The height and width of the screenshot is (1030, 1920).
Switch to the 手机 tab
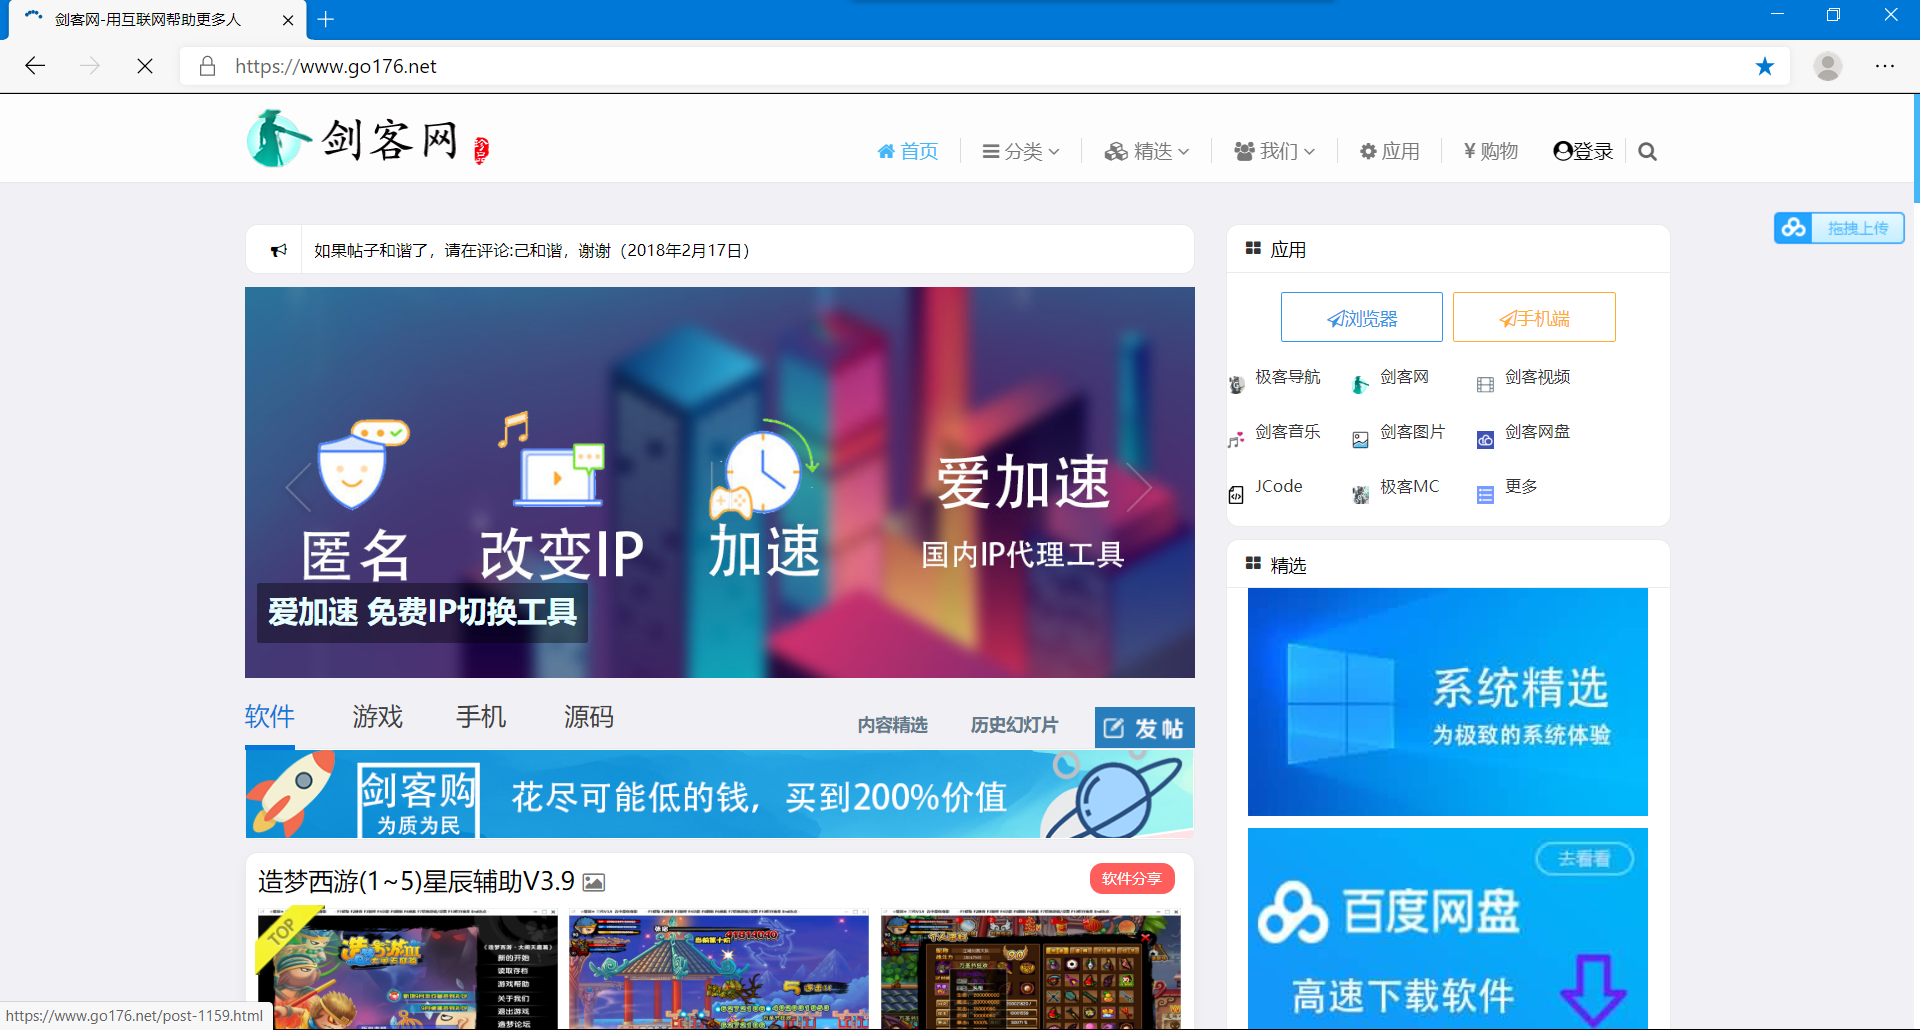481,717
